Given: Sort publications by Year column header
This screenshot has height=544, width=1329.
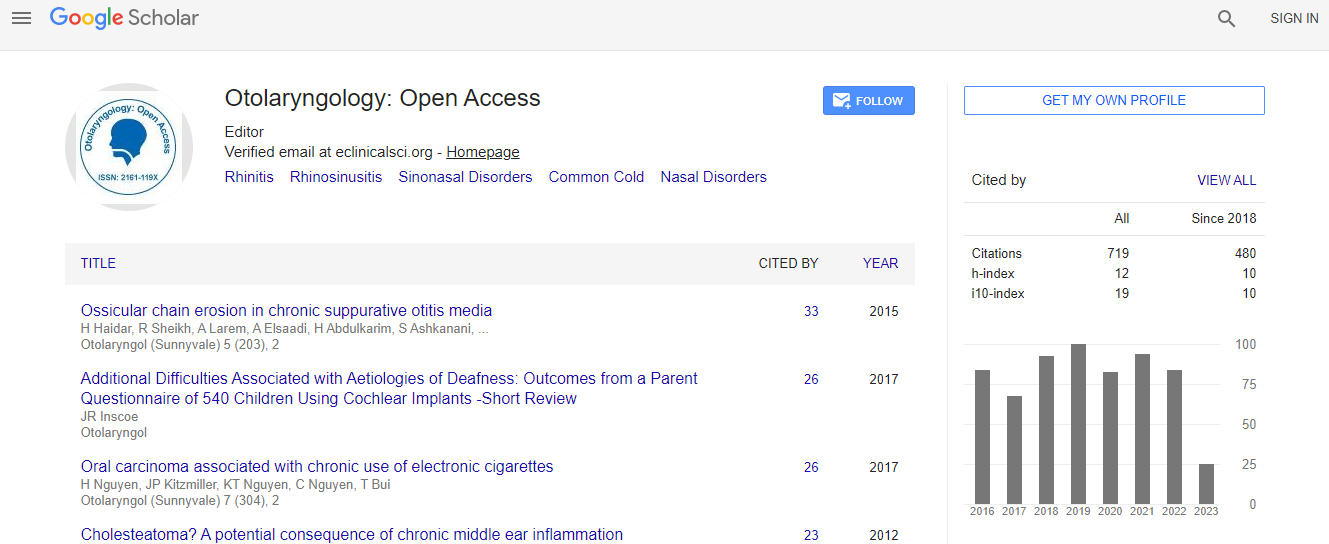Looking at the screenshot, I should [880, 263].
